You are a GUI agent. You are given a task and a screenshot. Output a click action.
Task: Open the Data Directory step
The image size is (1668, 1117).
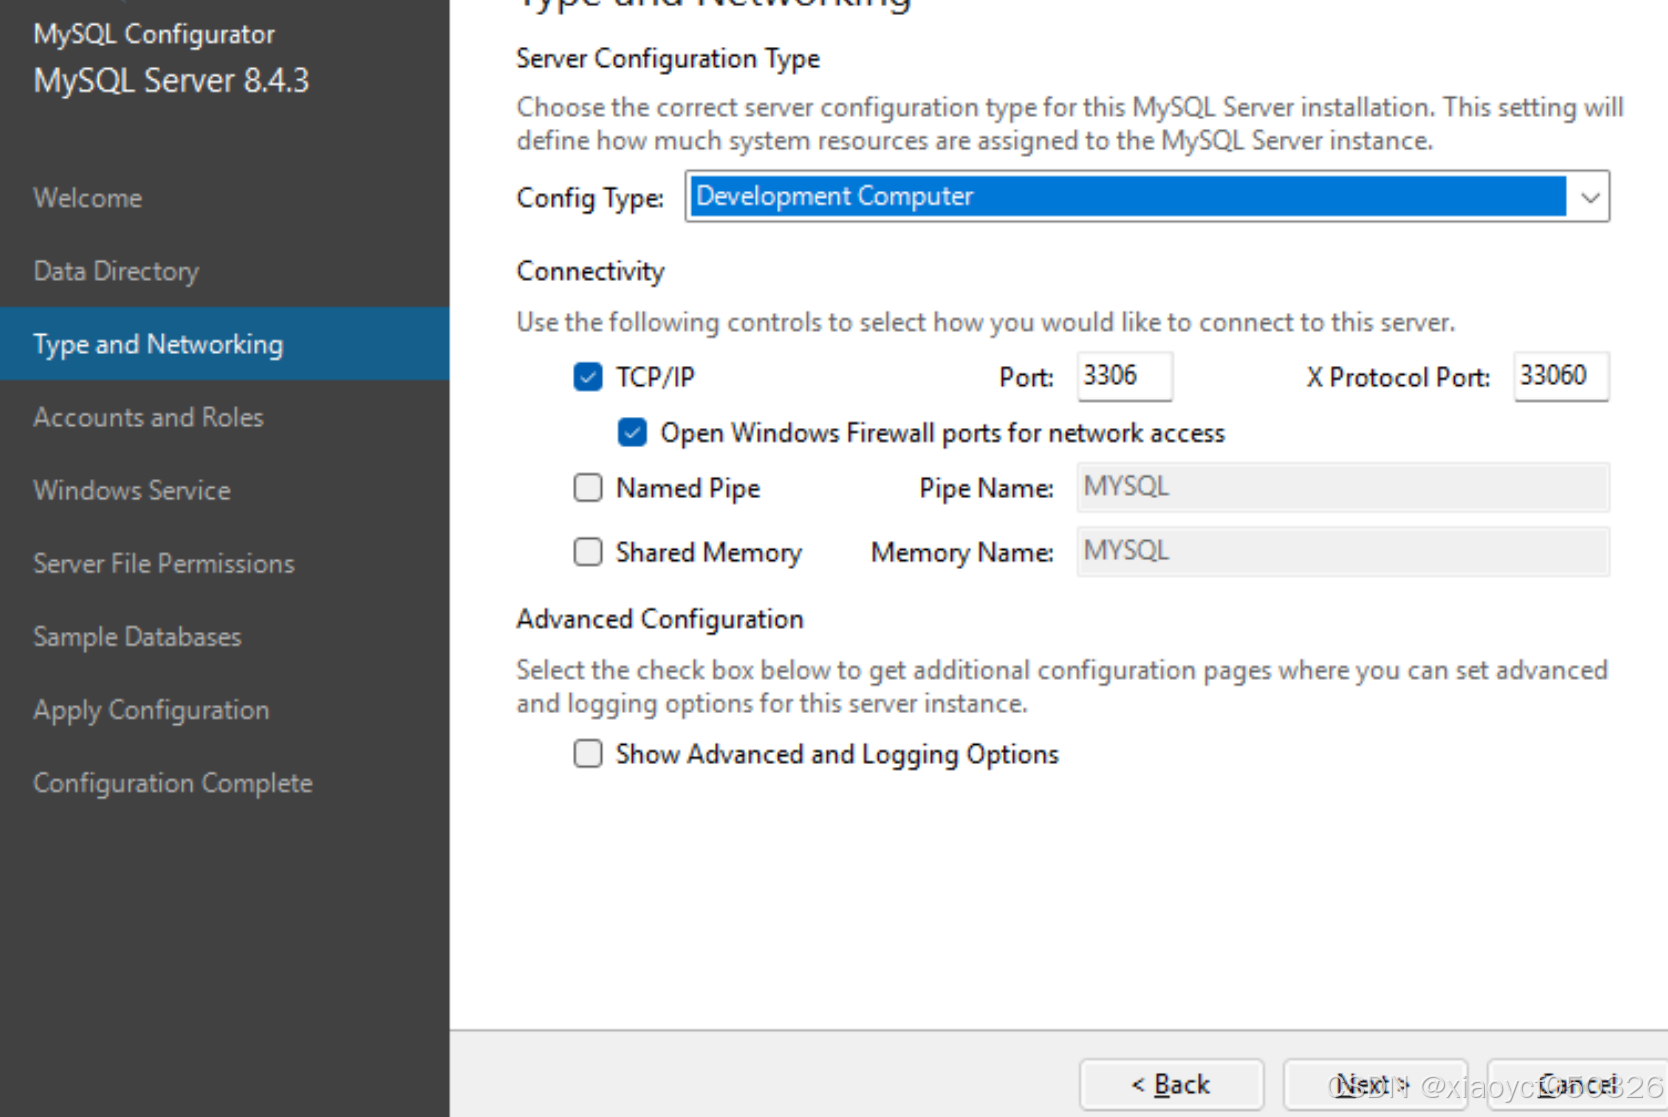116,271
